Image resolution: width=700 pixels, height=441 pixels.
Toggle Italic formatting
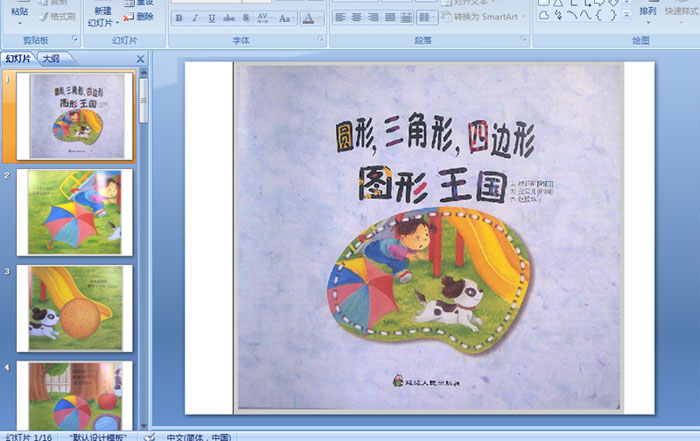(x=195, y=18)
